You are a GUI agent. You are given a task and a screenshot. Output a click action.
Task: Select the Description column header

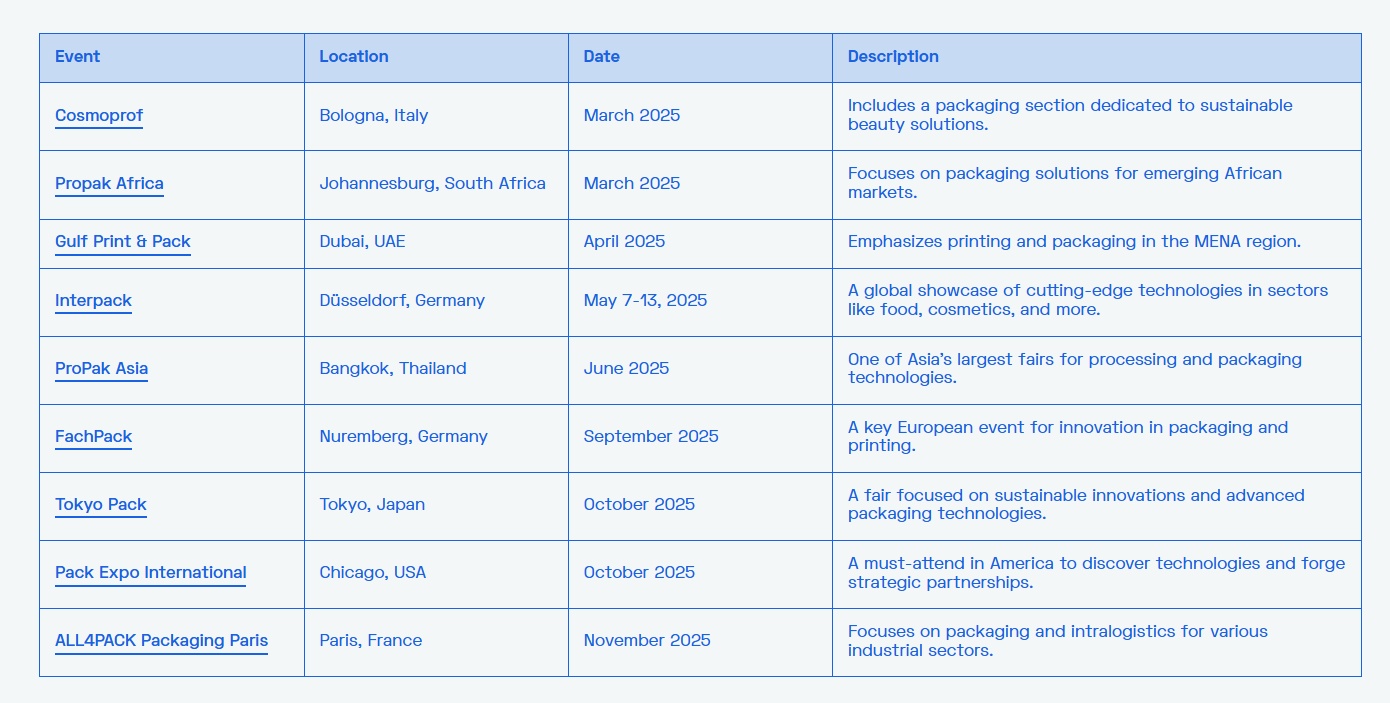tap(1096, 58)
